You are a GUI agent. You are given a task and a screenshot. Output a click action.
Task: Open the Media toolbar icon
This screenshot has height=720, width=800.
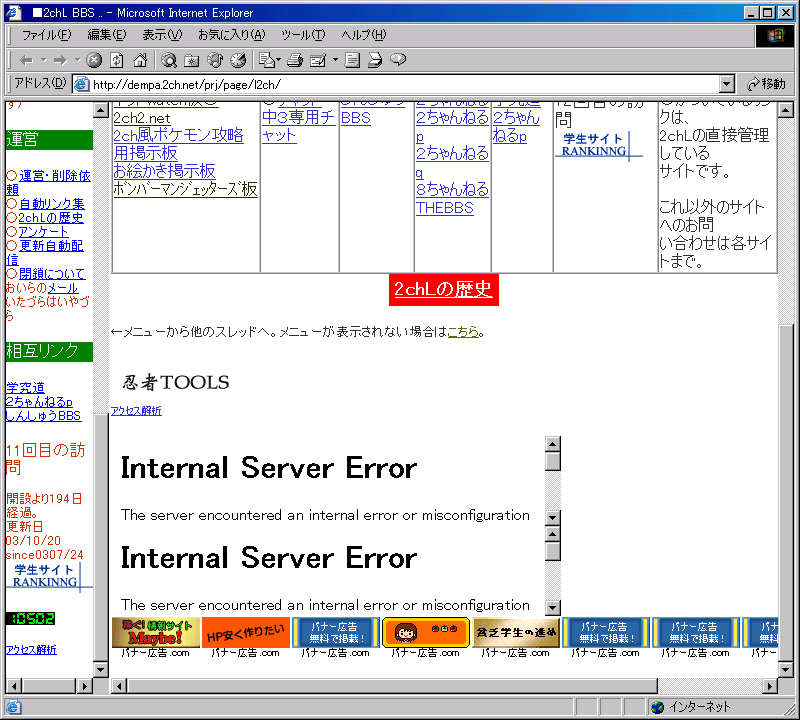pos(215,60)
